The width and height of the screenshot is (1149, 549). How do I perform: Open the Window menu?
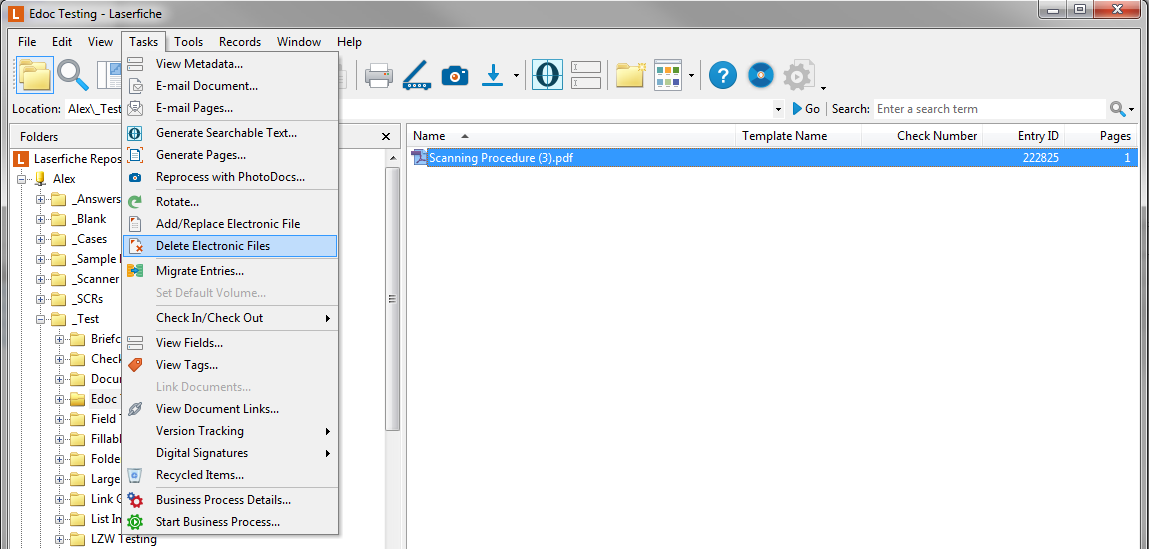(x=299, y=42)
